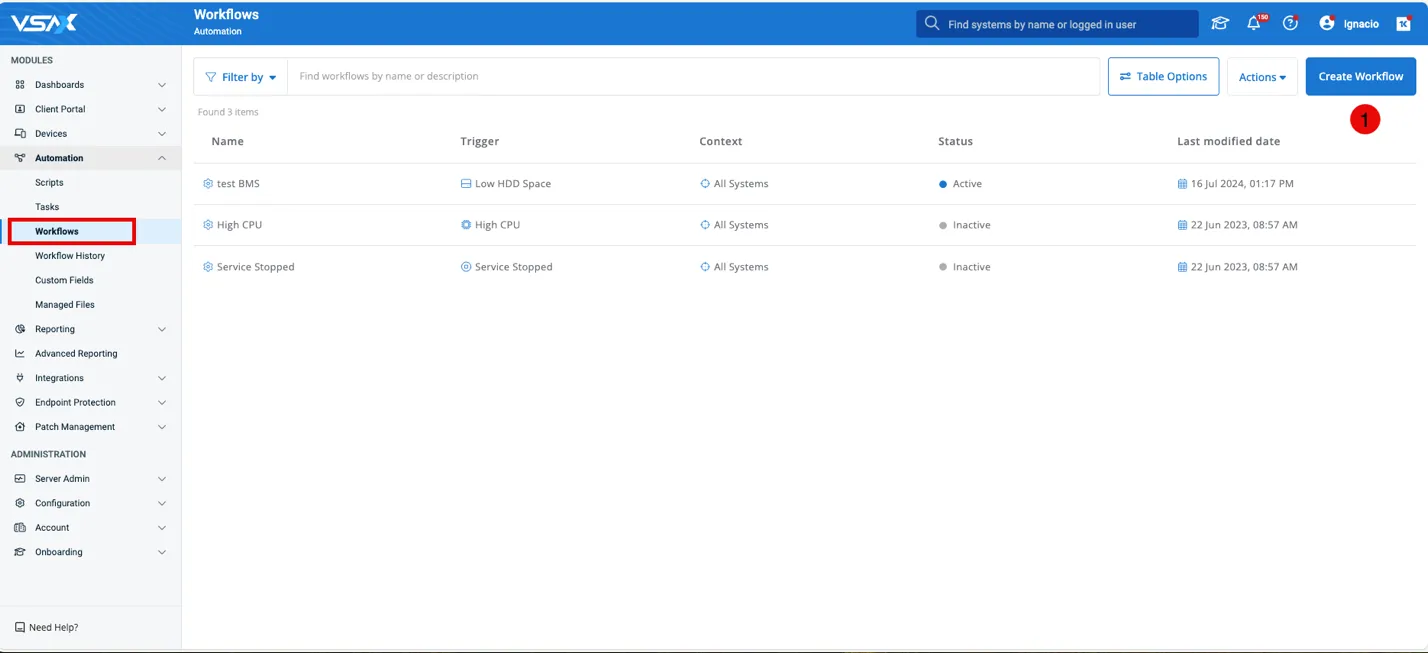This screenshot has width=1428, height=653.
Task: Click the Need Help chat icon
Action: point(20,627)
